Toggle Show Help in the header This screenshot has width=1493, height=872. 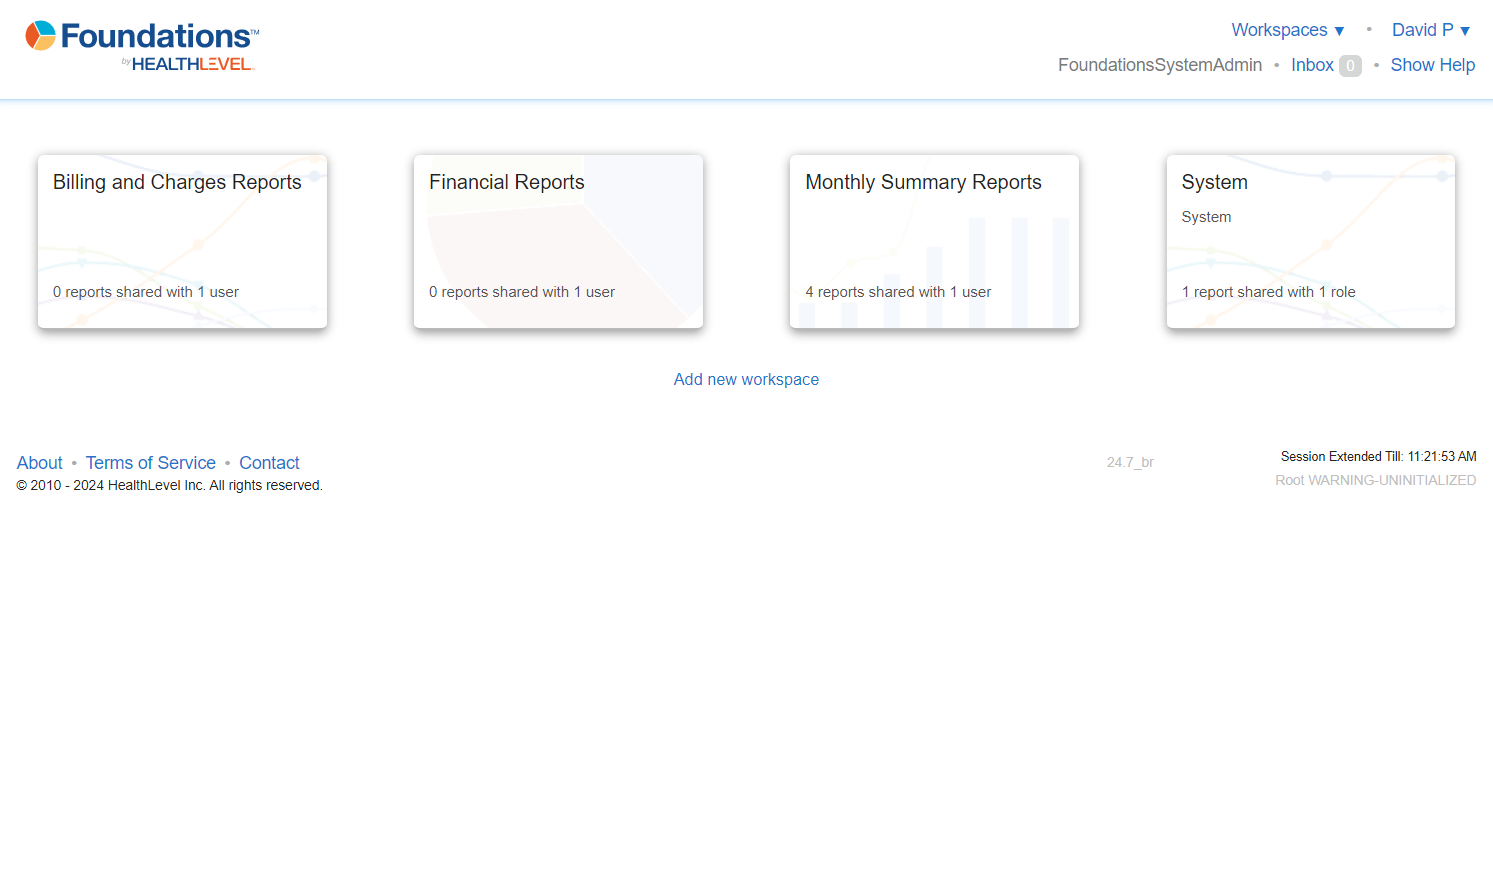click(x=1432, y=65)
